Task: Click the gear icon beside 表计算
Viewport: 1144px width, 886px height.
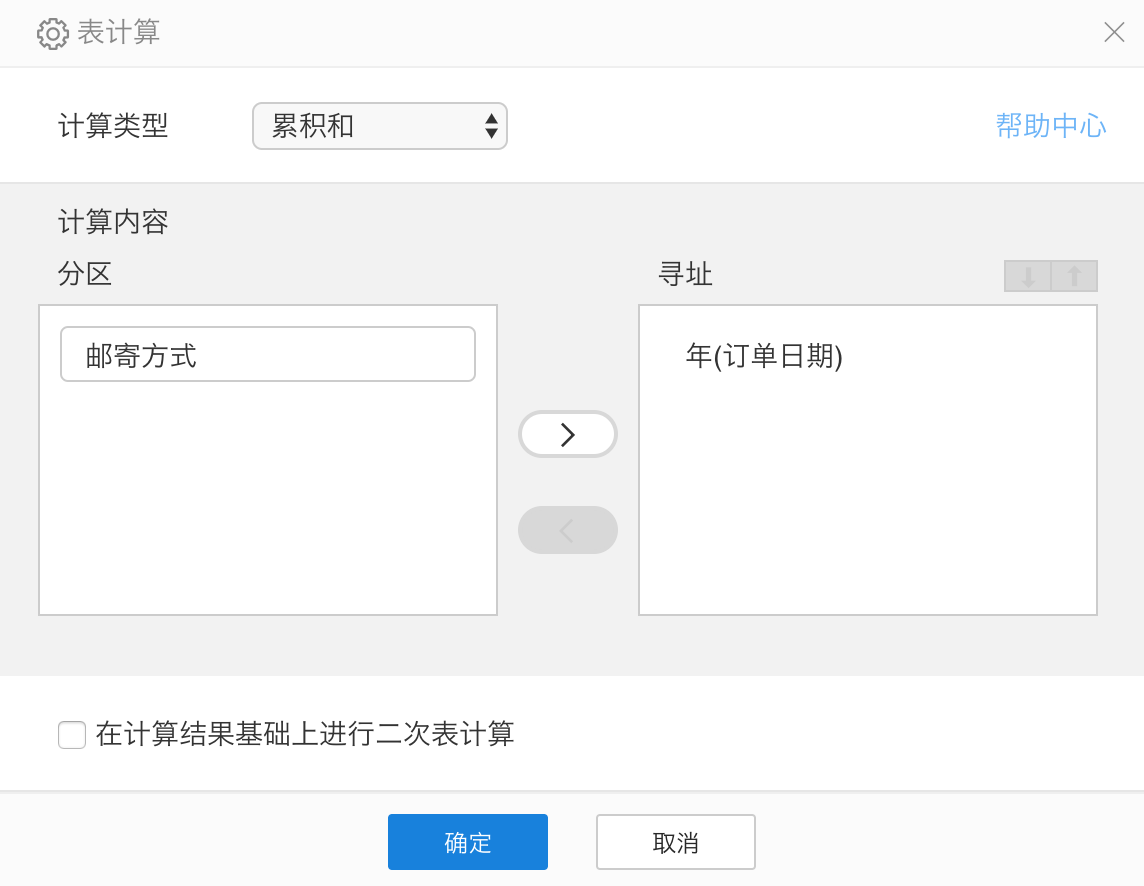Action: (x=52, y=34)
